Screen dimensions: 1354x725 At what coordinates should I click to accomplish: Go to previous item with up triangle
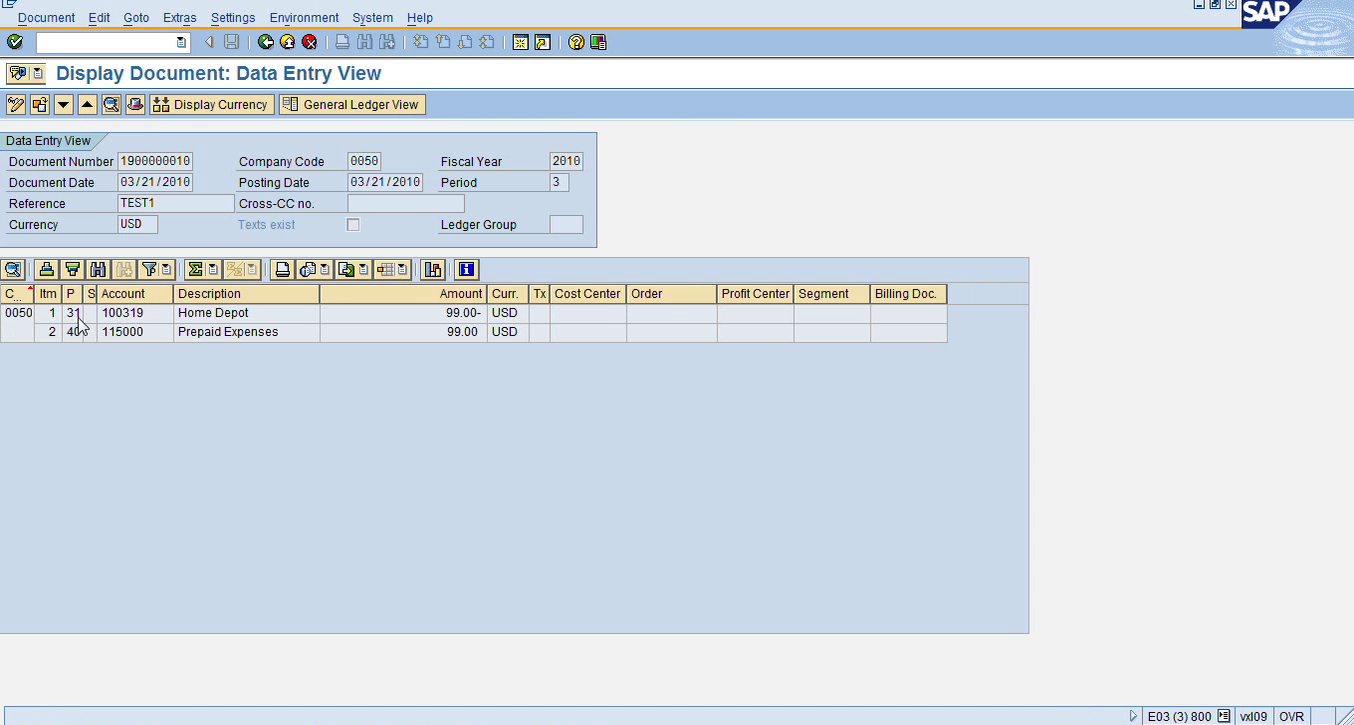(87, 104)
